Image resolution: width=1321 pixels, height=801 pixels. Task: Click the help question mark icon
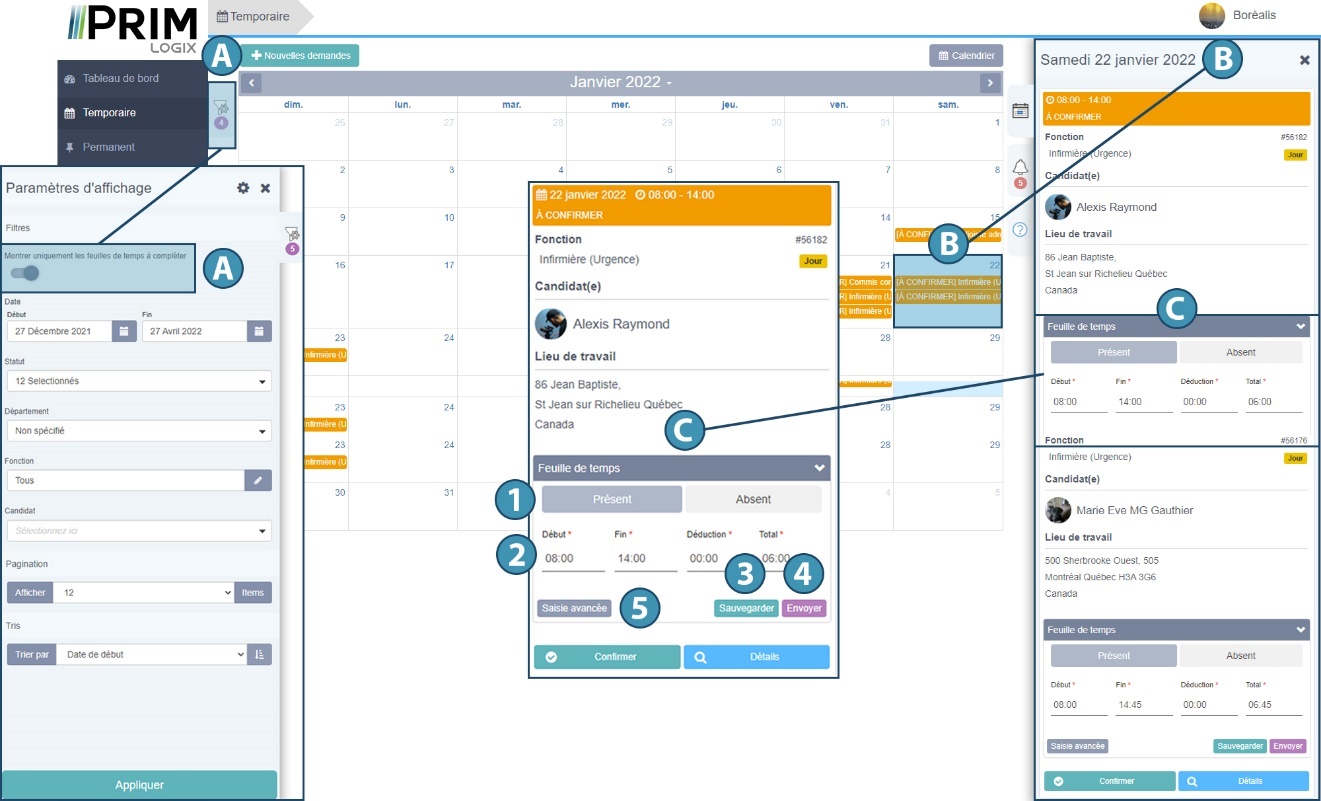pos(1020,229)
